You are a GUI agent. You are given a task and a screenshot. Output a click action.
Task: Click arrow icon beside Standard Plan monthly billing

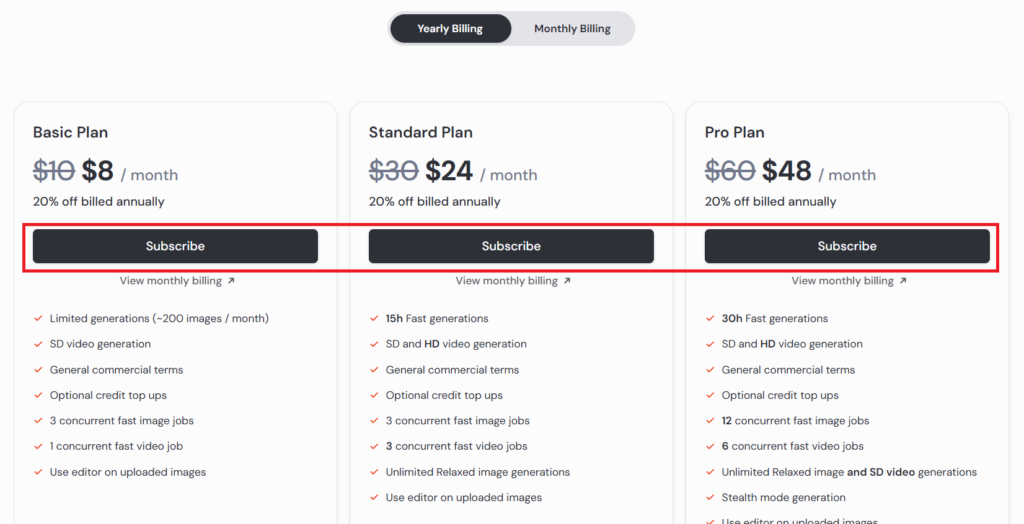567,281
